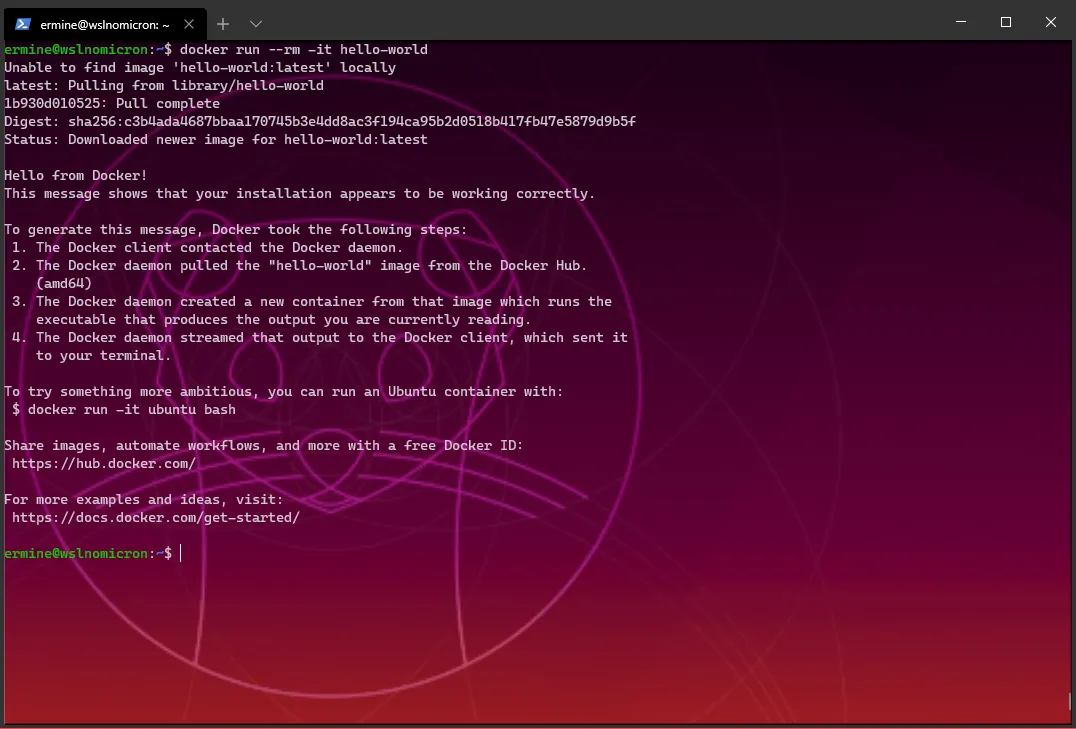Click the 'docker run -it ubuntu bash' example

point(132,410)
